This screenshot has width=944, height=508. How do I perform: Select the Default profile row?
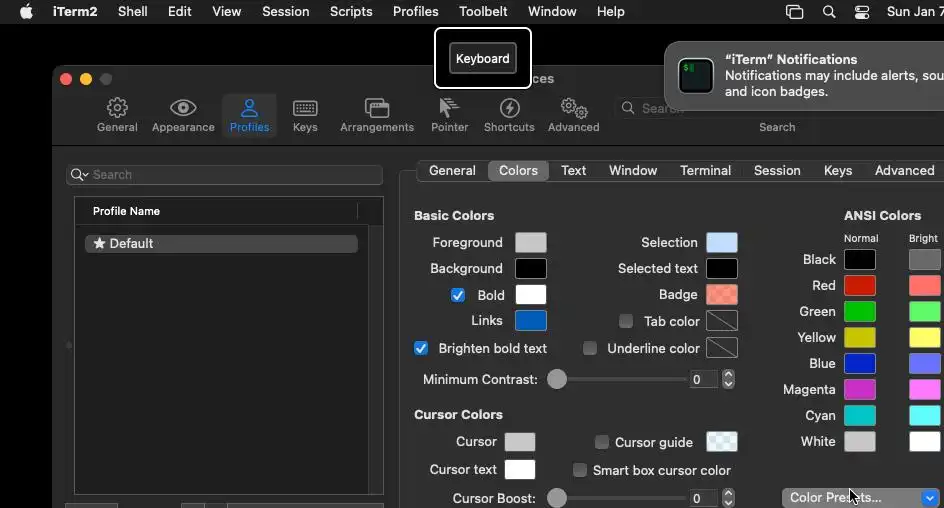(x=222, y=243)
